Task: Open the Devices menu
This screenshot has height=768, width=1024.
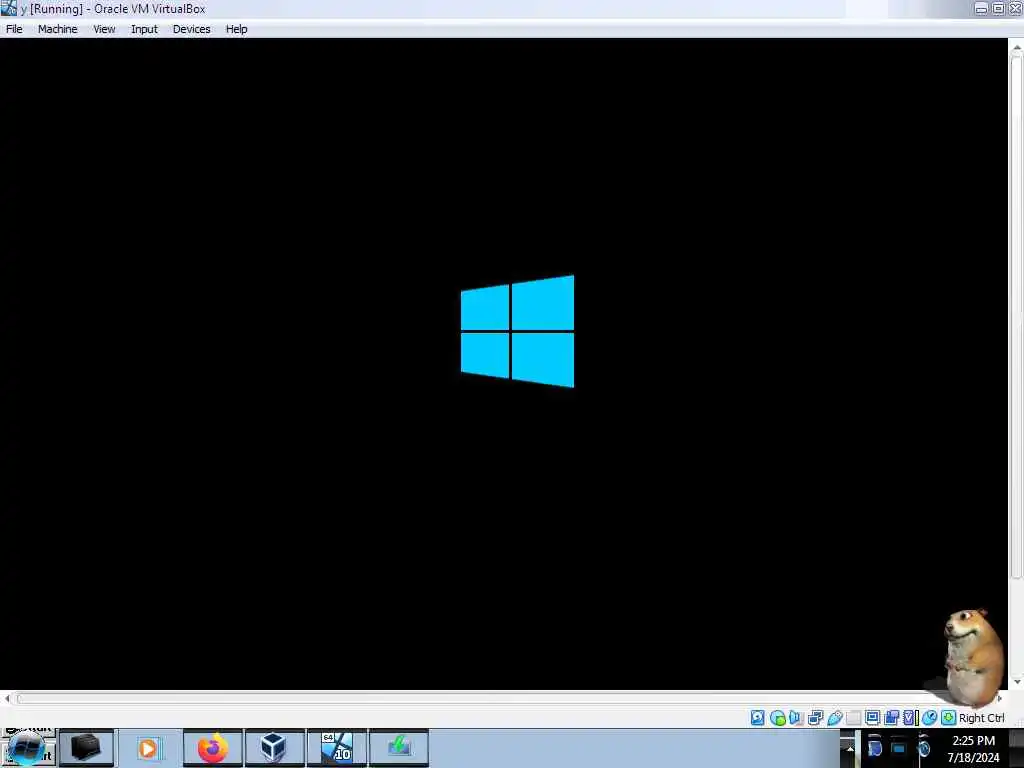Action: (191, 29)
